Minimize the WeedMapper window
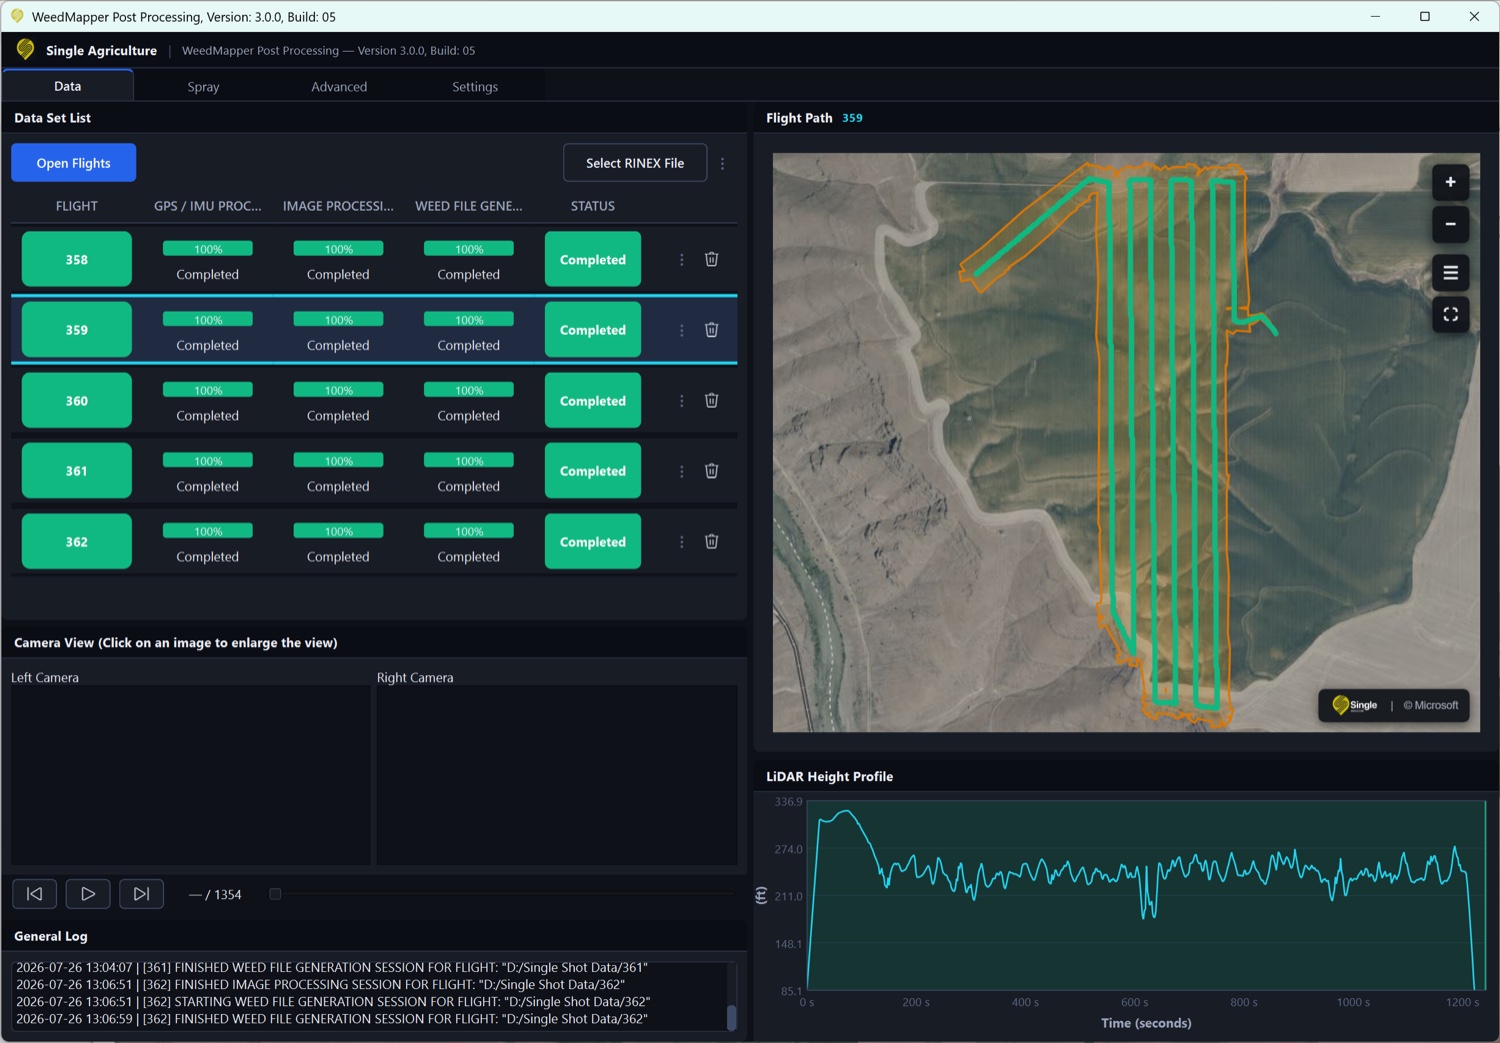 coord(1376,16)
